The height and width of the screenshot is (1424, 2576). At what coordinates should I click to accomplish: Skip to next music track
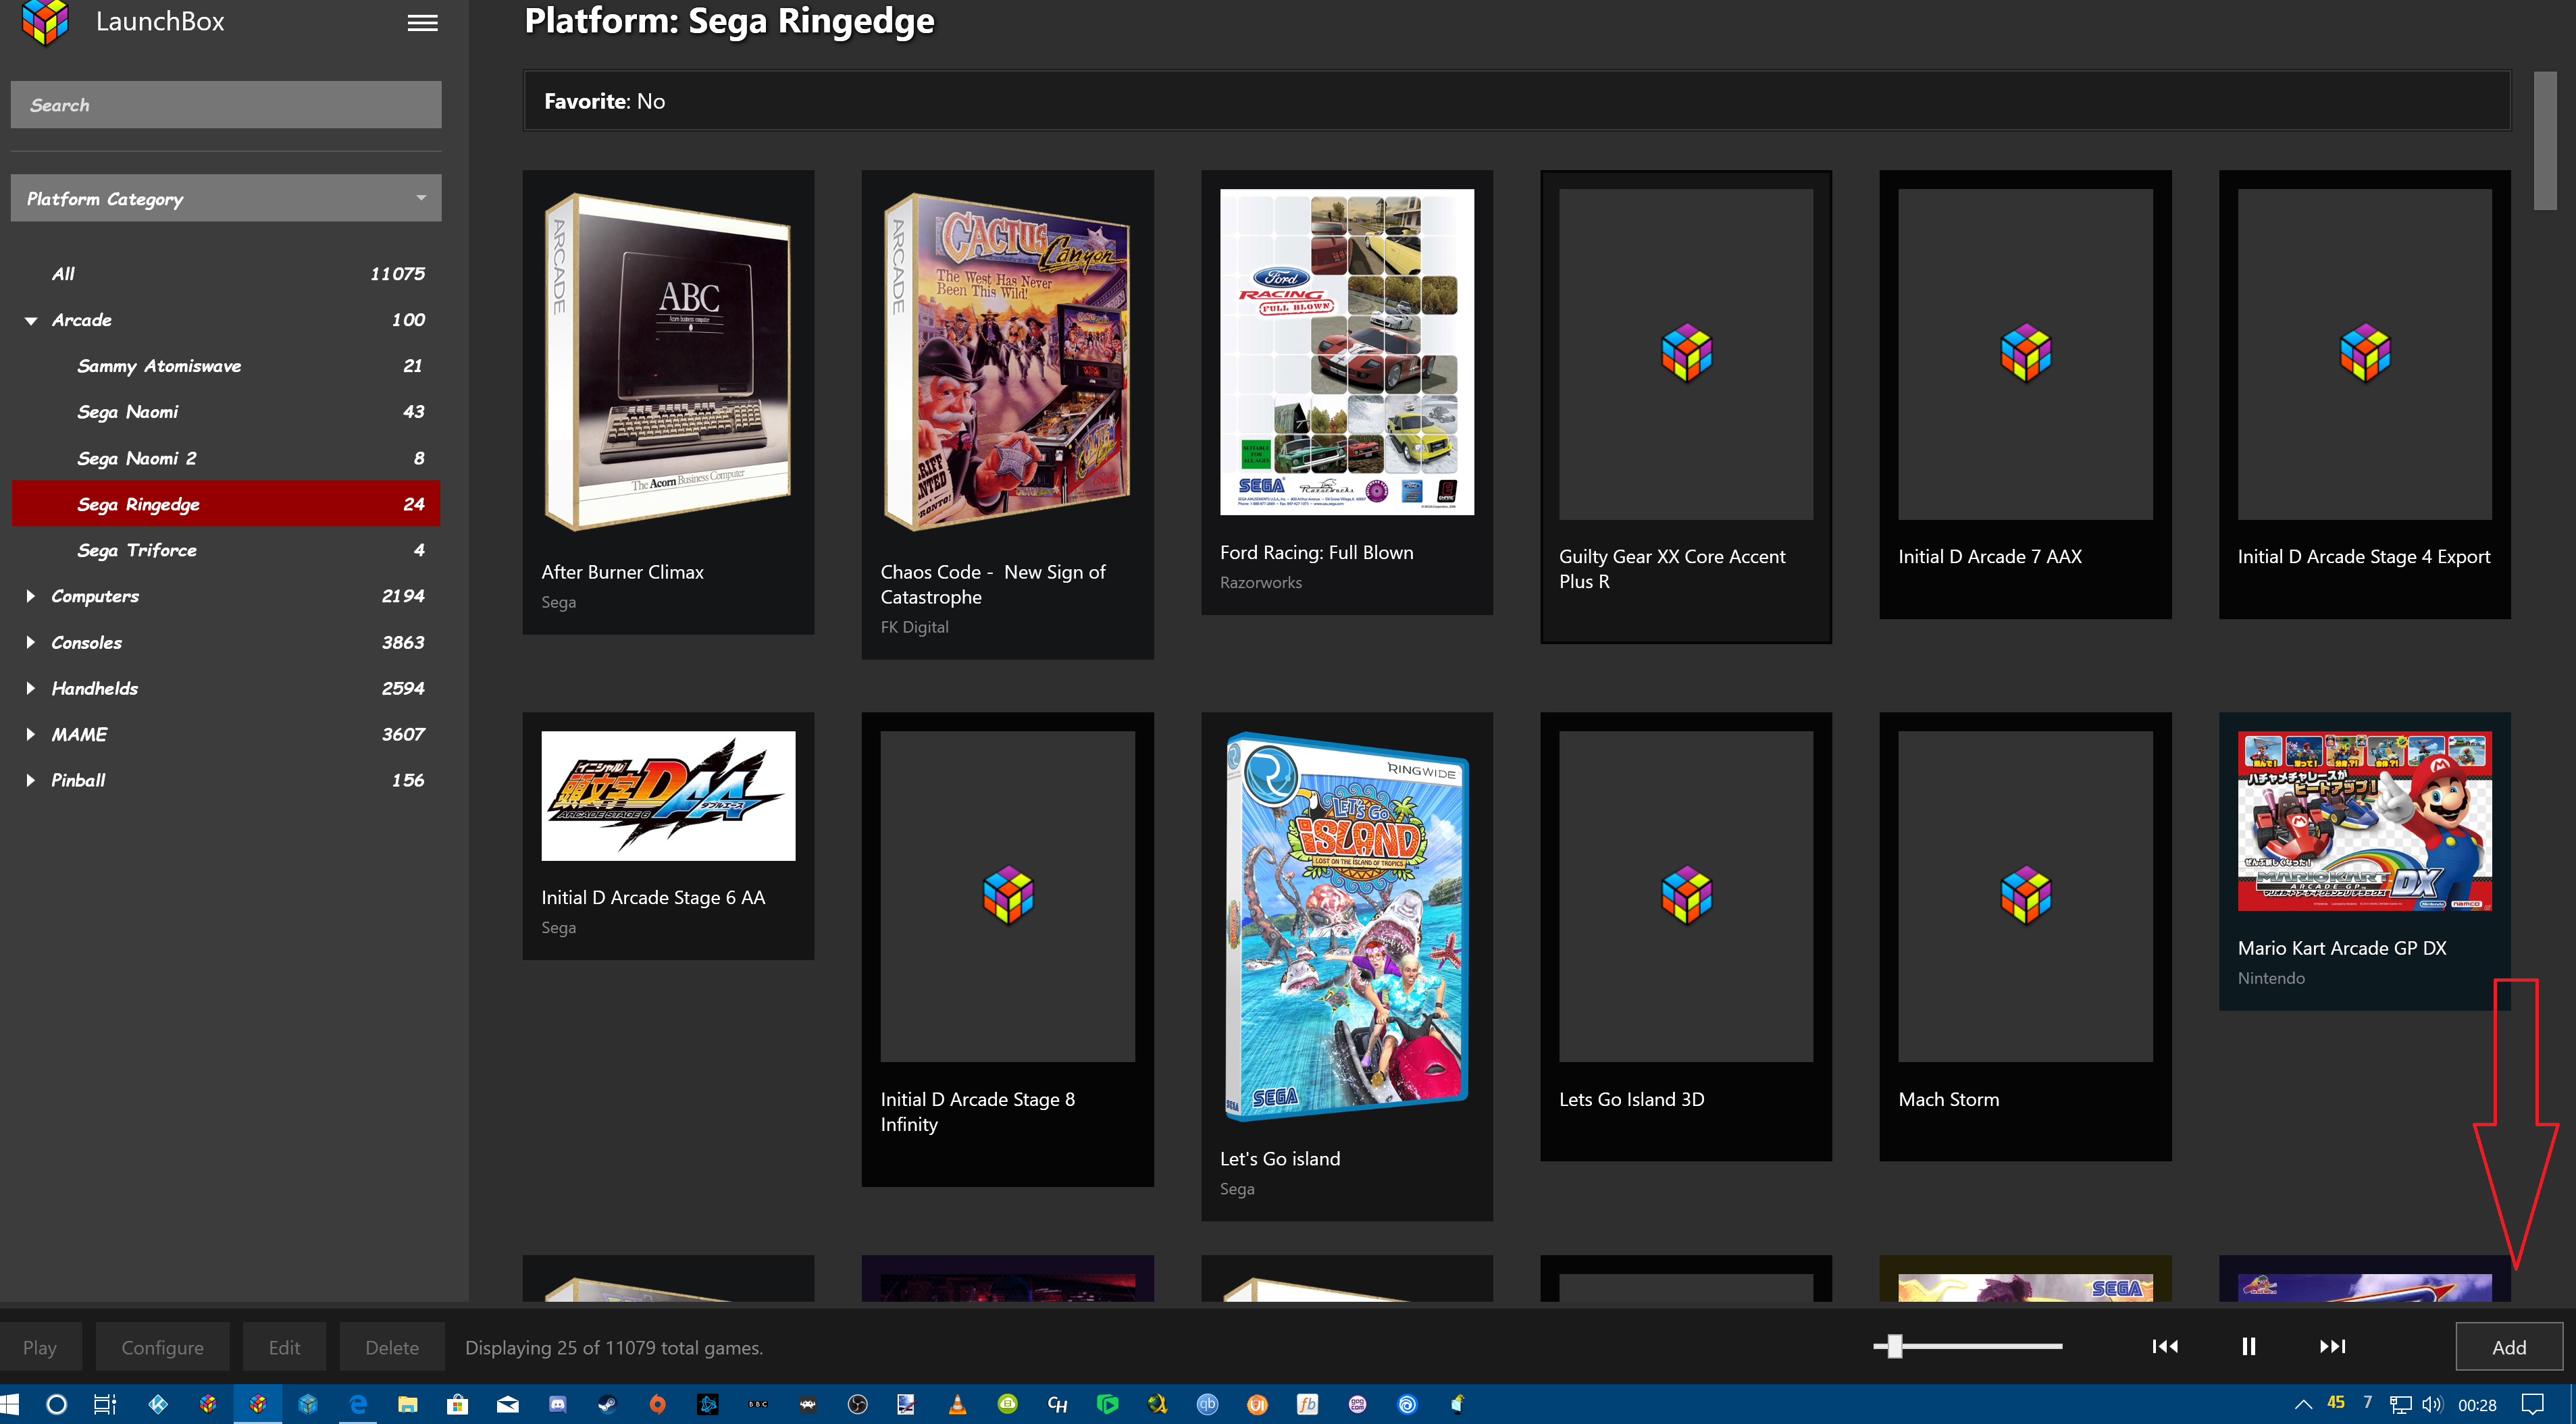tap(2332, 1346)
